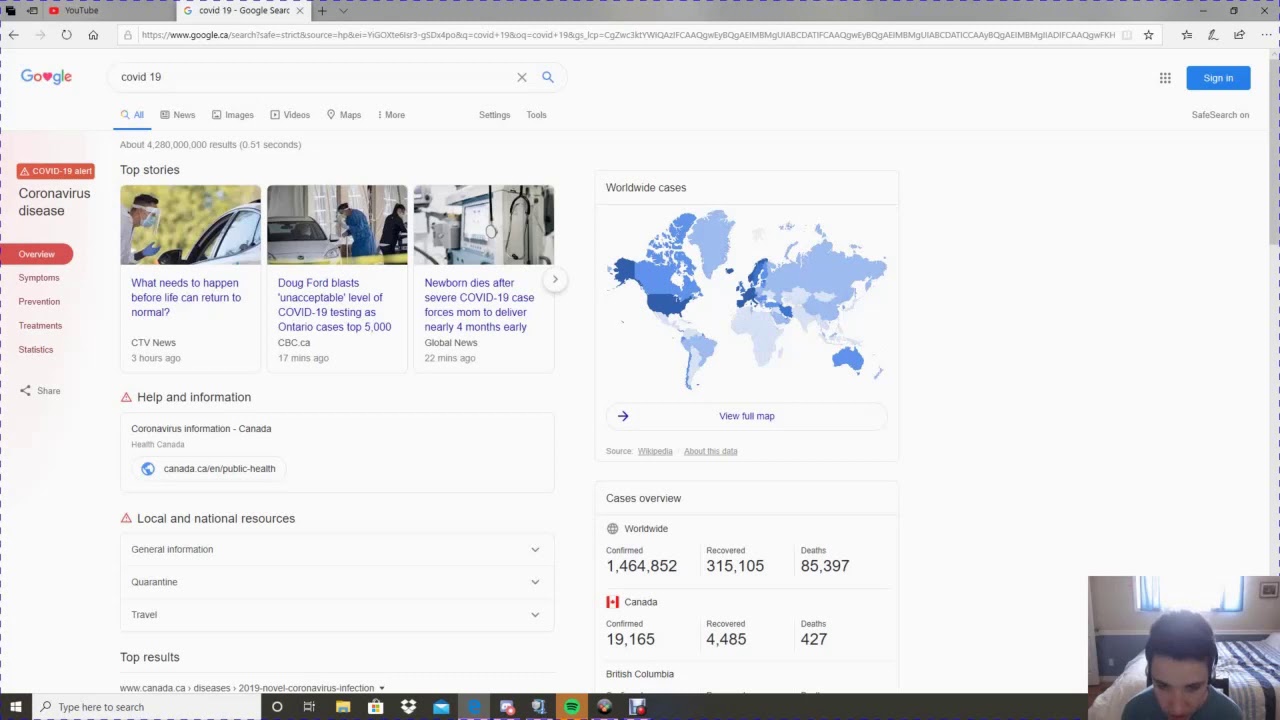This screenshot has width=1280, height=720.
Task: Click the browser Refresh button
Action: coord(66,35)
